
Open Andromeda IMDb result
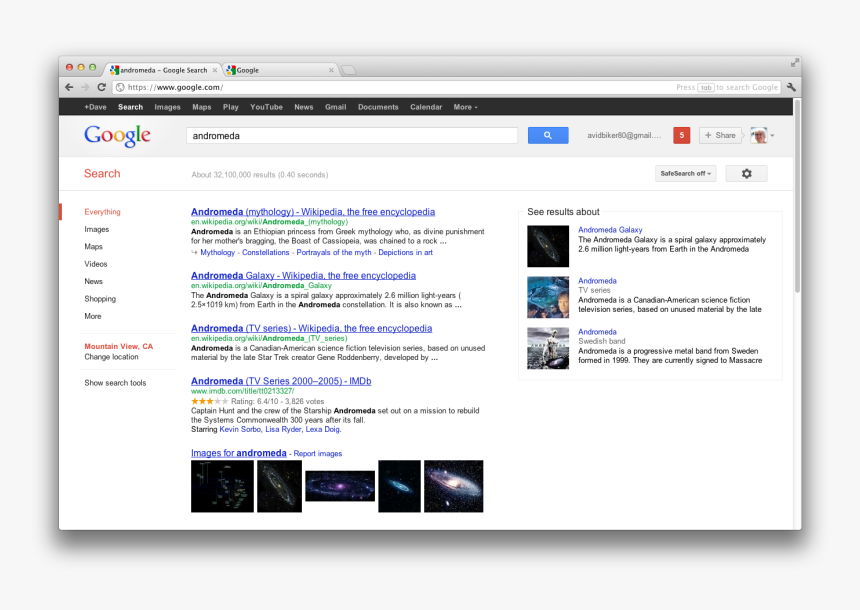click(x=281, y=381)
